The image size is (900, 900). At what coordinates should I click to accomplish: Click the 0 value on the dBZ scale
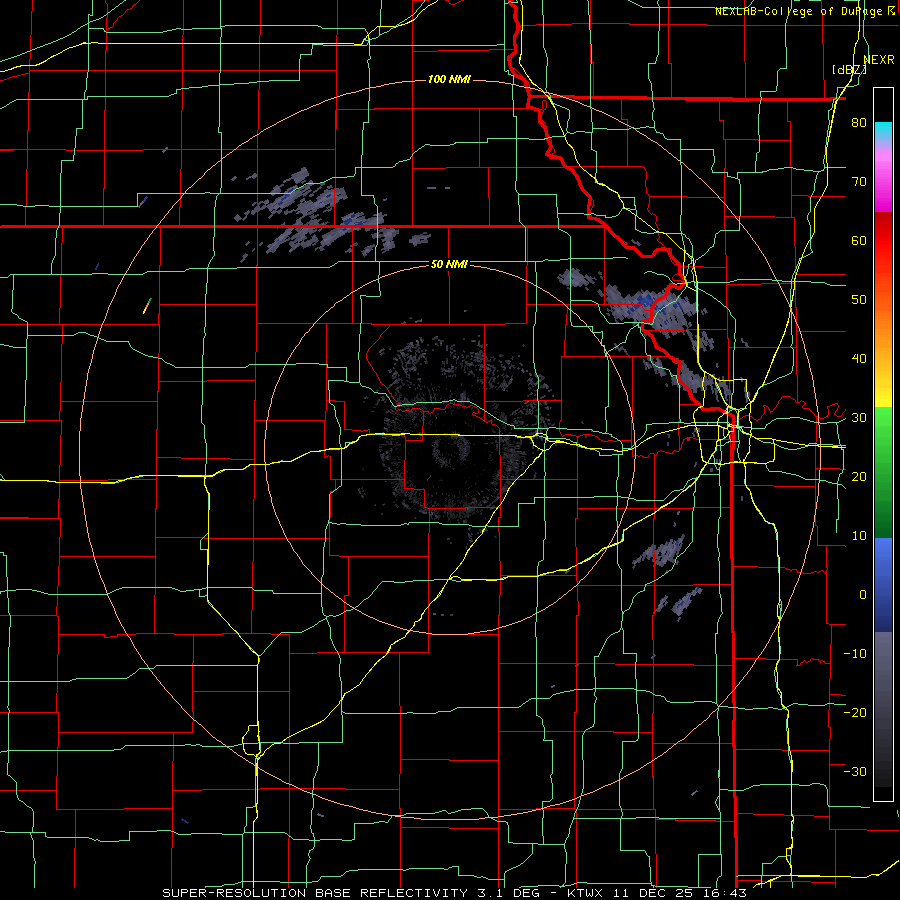coord(863,595)
